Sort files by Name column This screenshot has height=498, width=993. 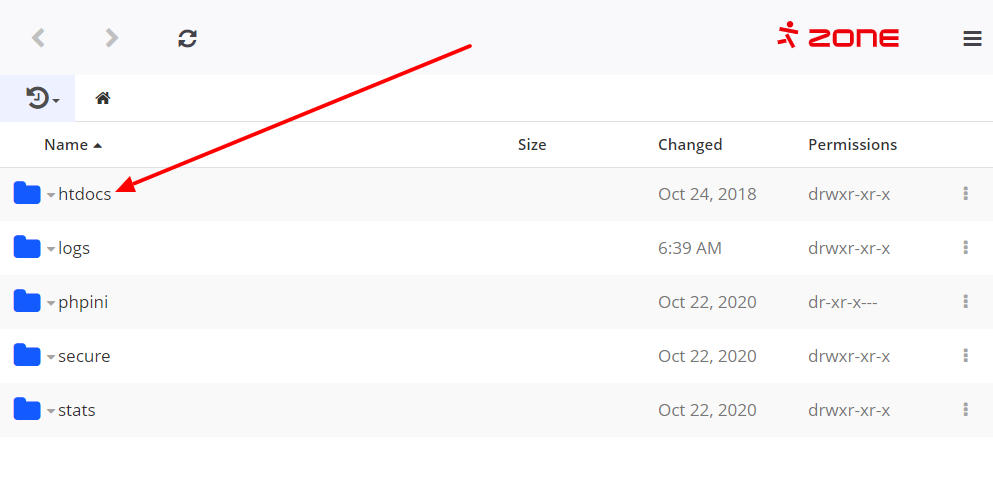click(x=66, y=145)
